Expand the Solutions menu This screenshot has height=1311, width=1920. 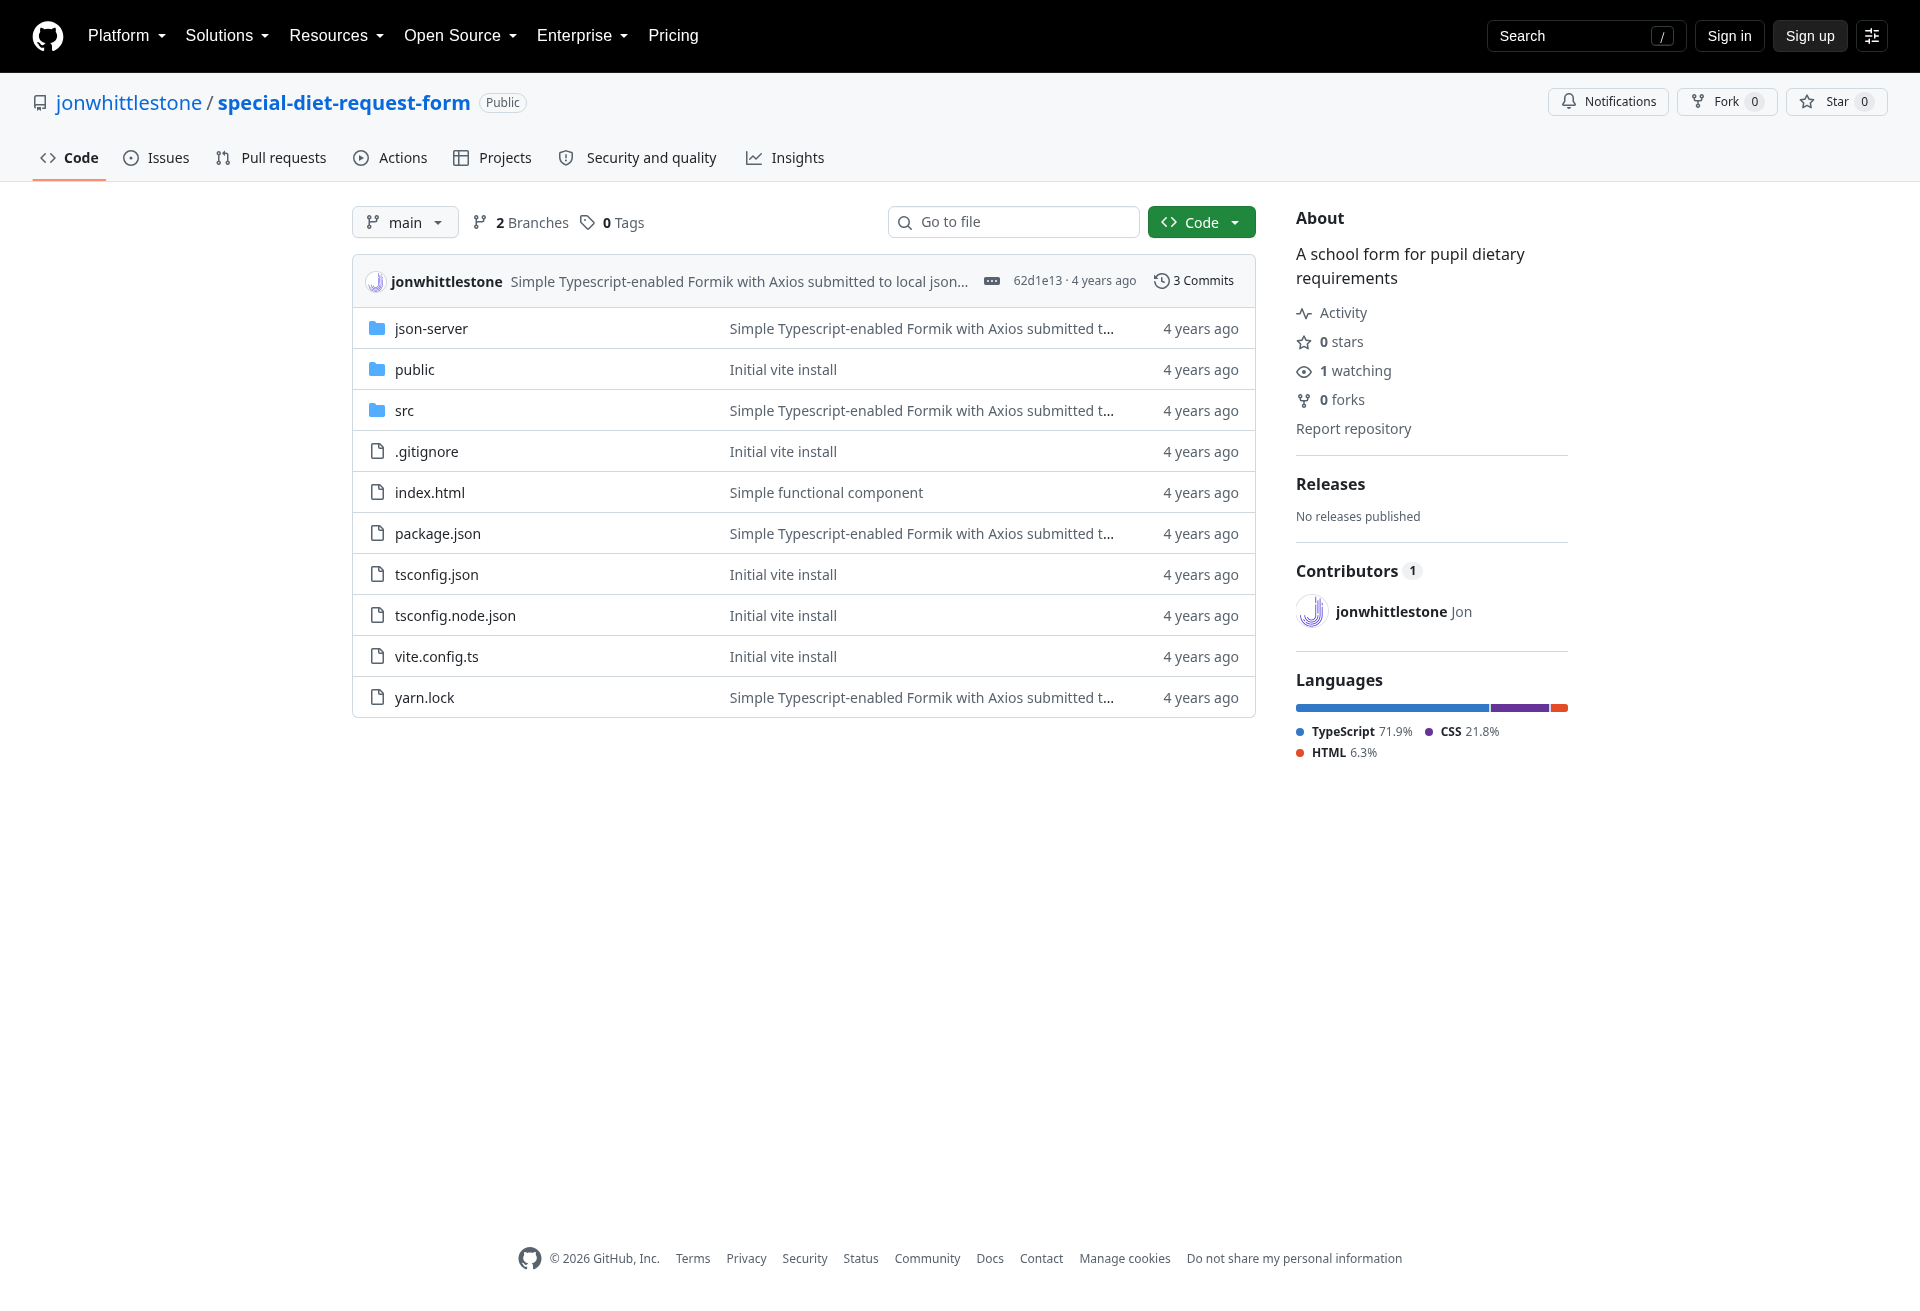pos(227,36)
